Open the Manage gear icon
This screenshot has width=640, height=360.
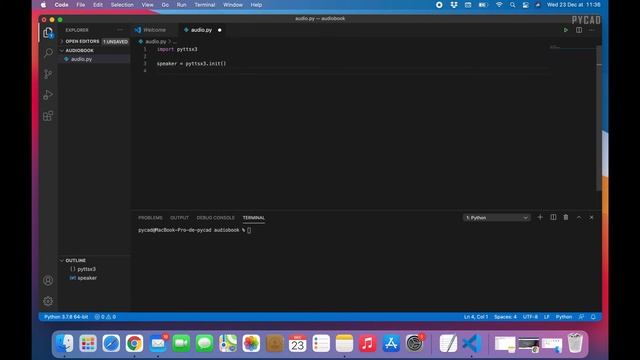tap(48, 301)
